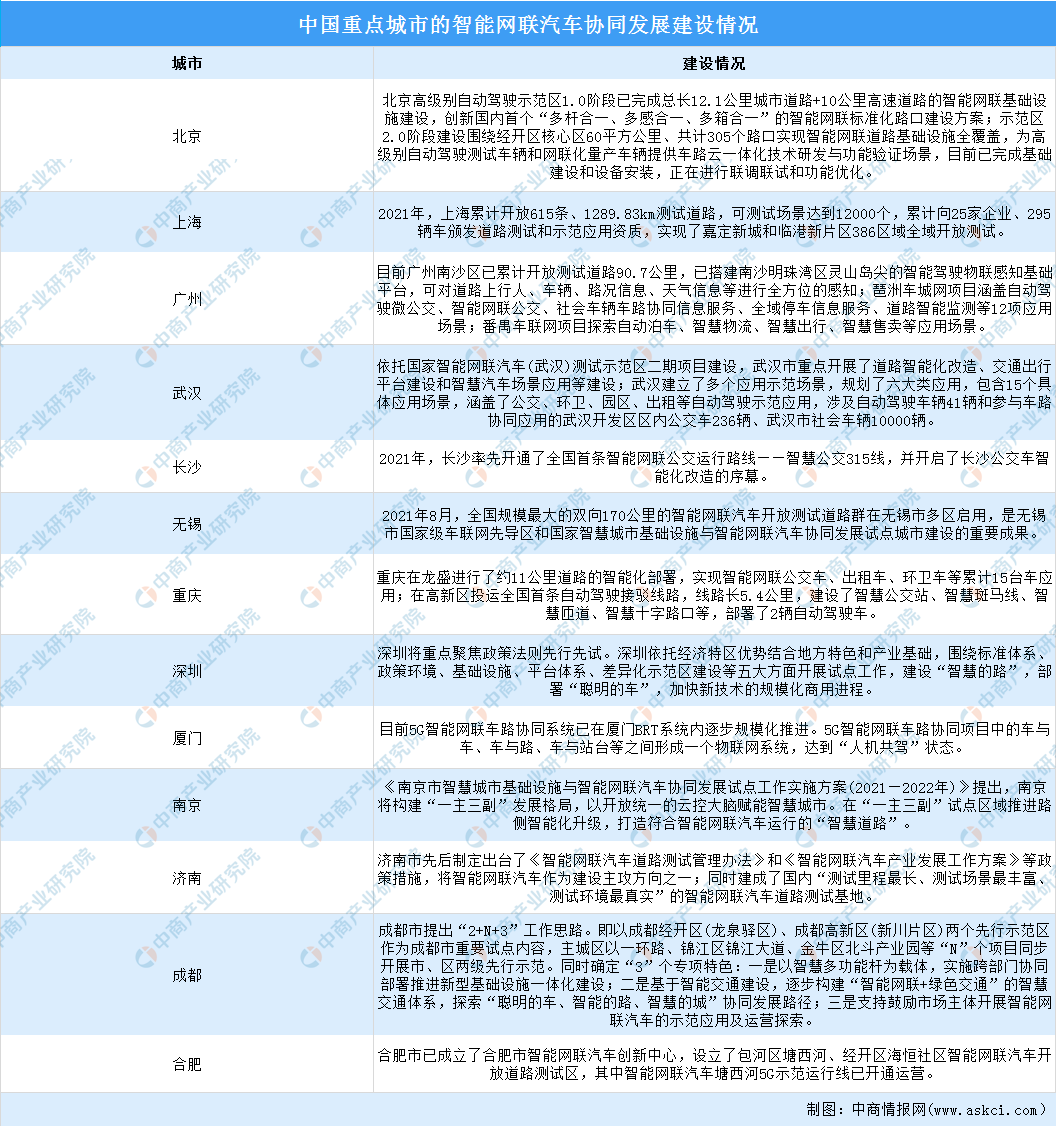Screen dimensions: 1056x1126
Task: Click the 深圳 city cell
Action: [x=187, y=671]
